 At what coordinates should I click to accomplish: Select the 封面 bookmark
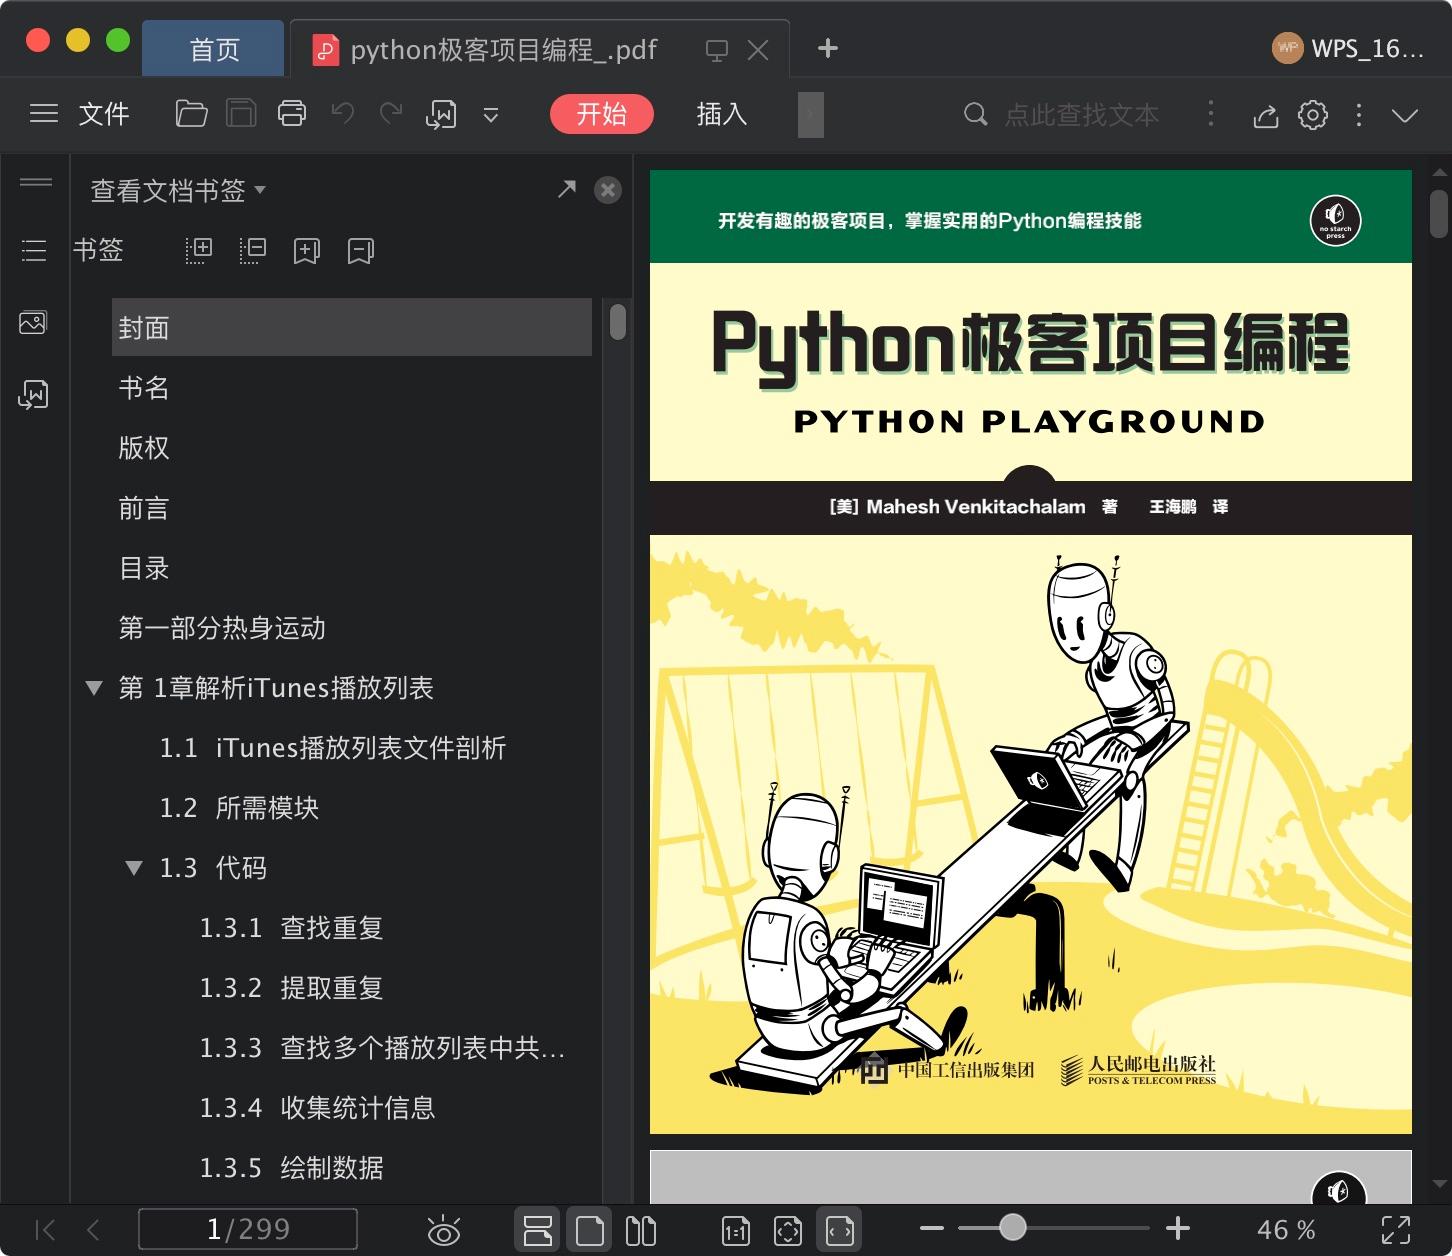352,327
